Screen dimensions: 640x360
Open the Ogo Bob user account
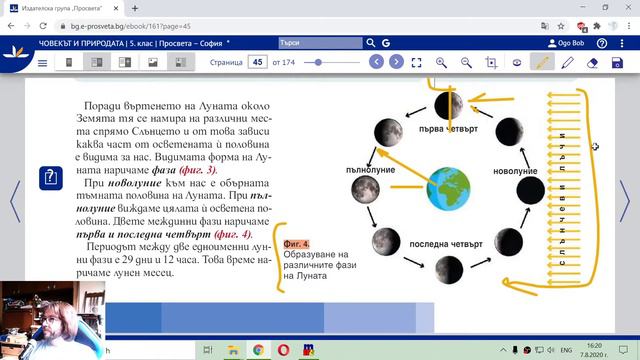click(566, 43)
